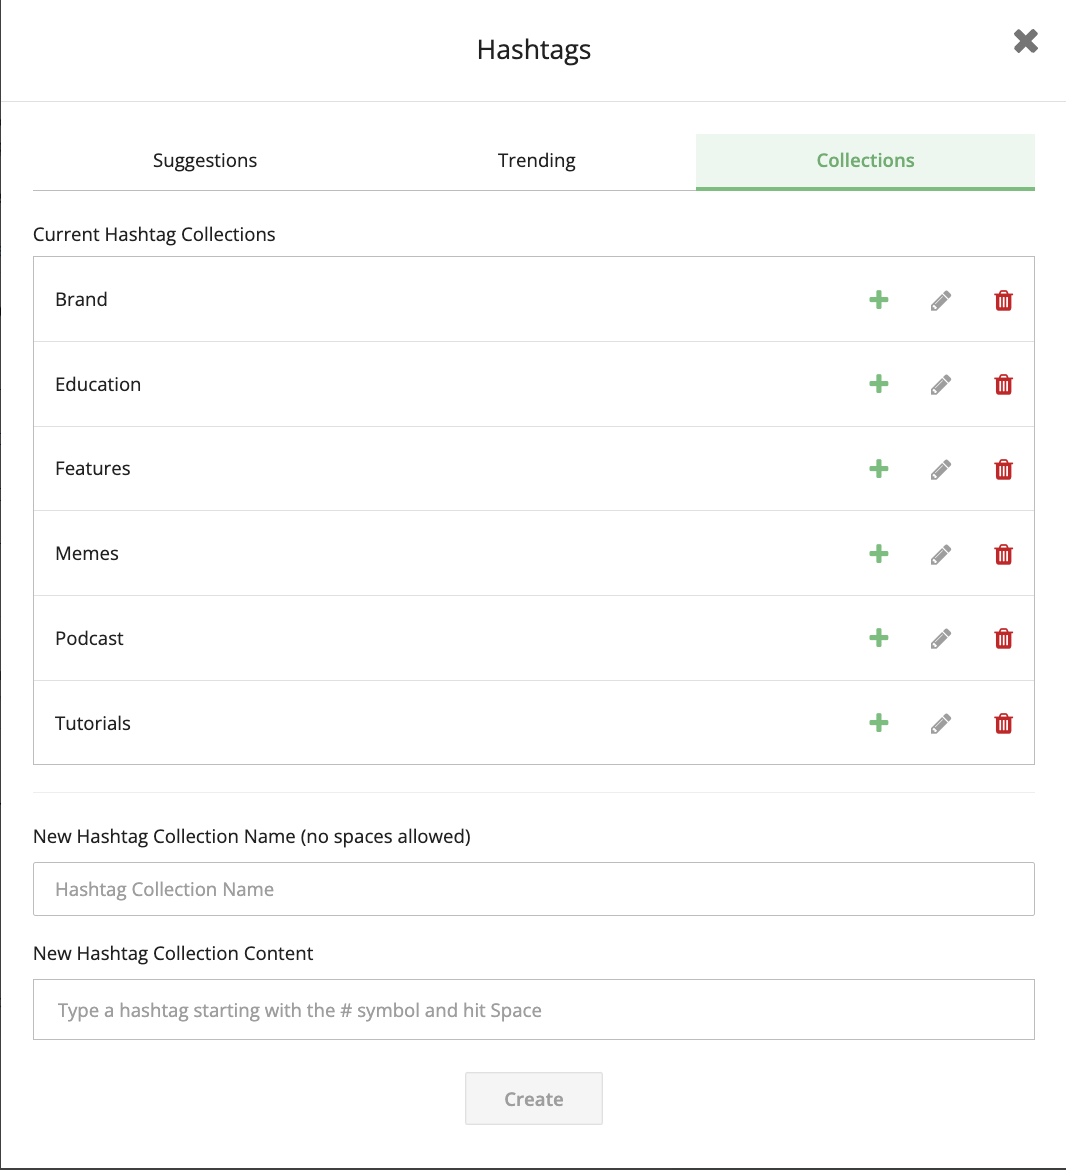Add hashtags to the Brand collection
This screenshot has width=1066, height=1170.
point(878,299)
